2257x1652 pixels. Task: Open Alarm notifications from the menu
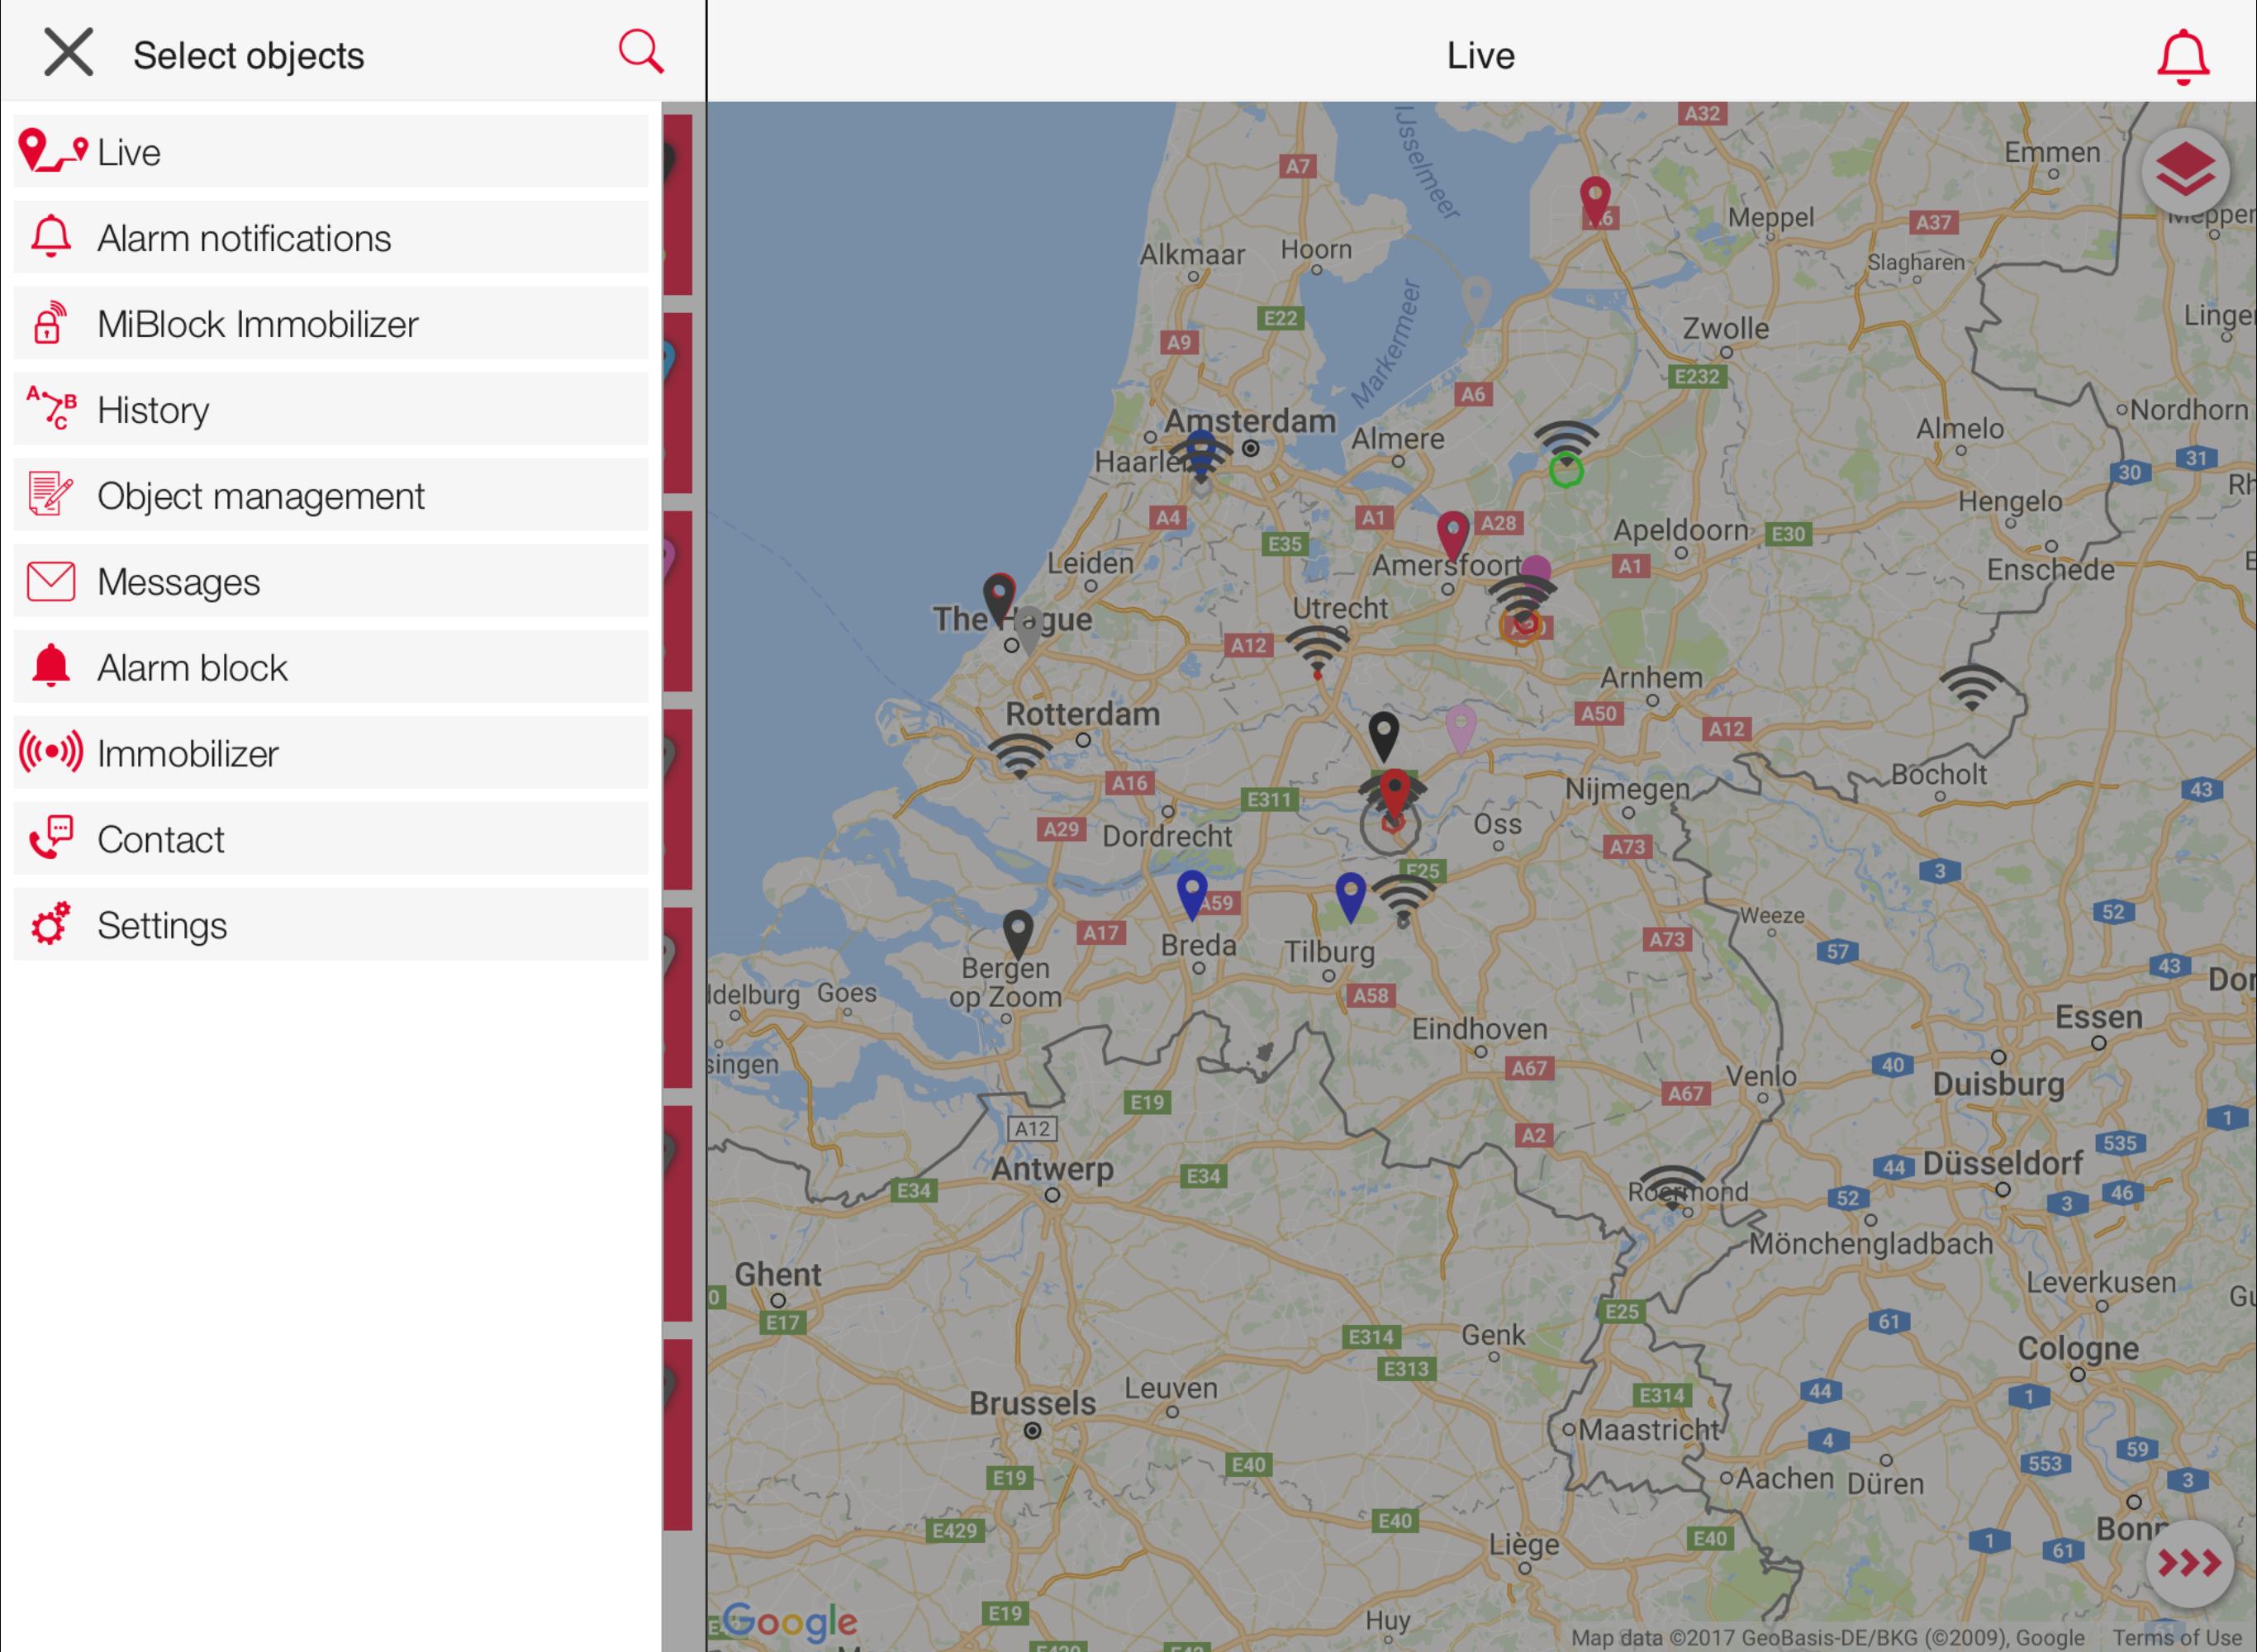coord(331,238)
